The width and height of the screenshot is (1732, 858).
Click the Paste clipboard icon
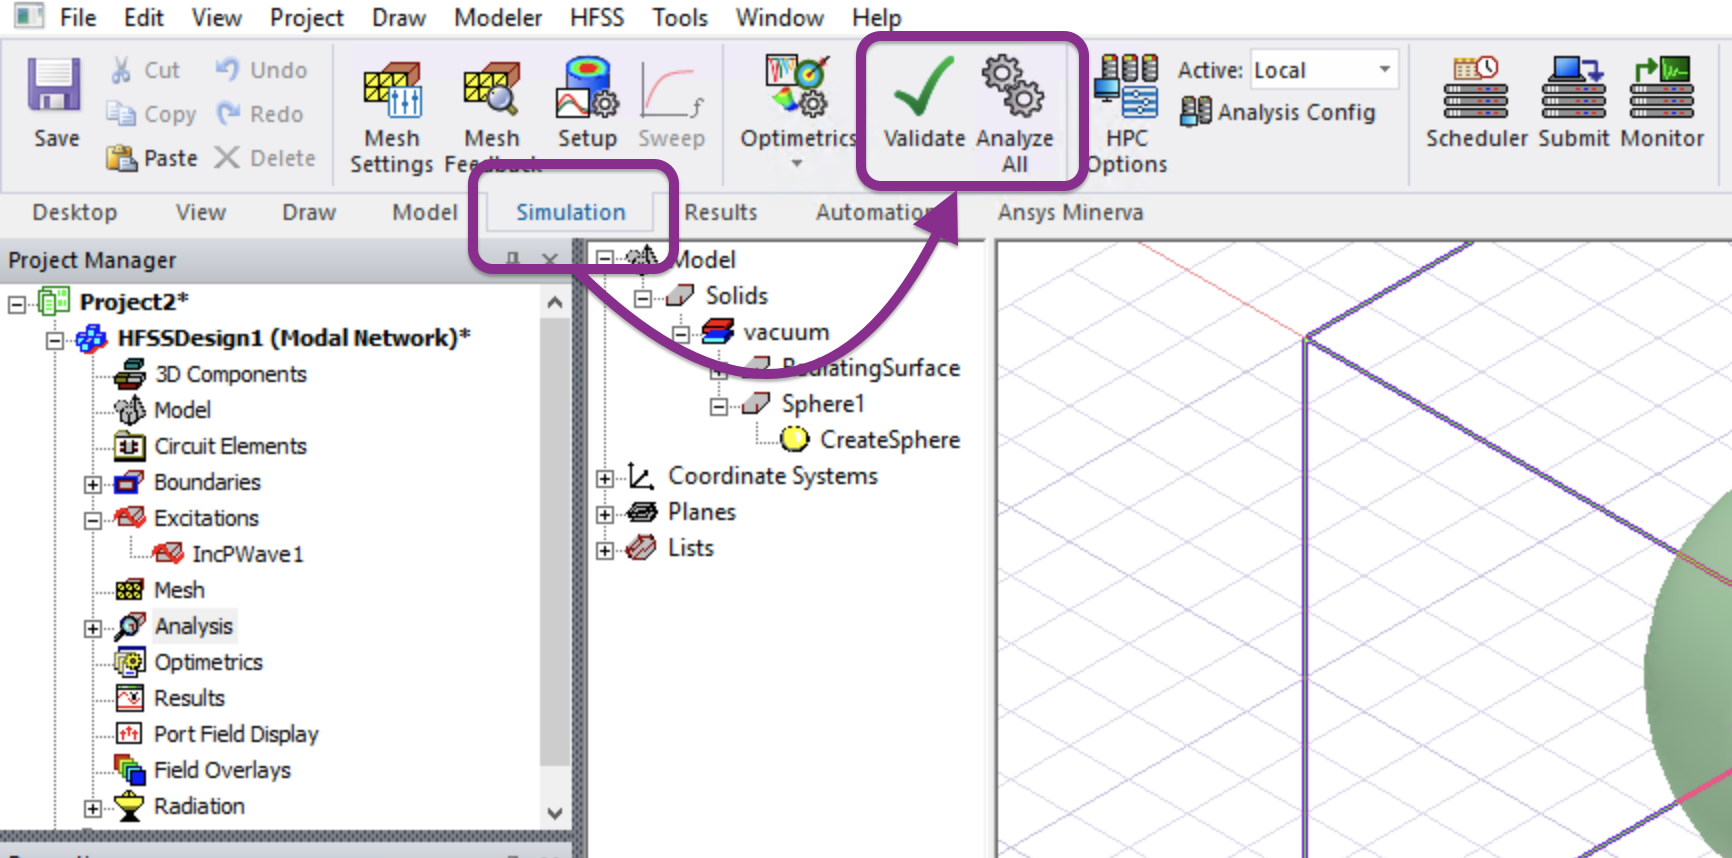121,158
